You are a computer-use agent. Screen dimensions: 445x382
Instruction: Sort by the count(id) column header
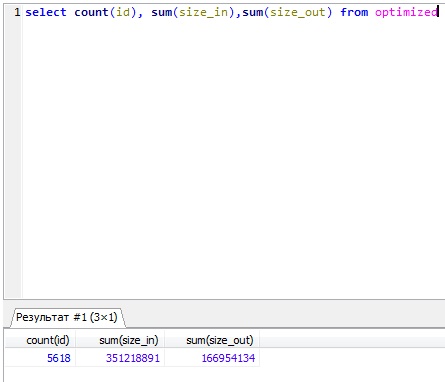pos(41,340)
